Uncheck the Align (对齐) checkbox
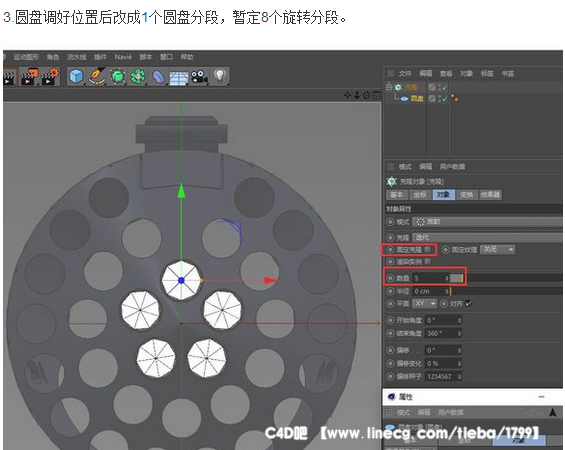This screenshot has height=450, width=565. click(468, 304)
